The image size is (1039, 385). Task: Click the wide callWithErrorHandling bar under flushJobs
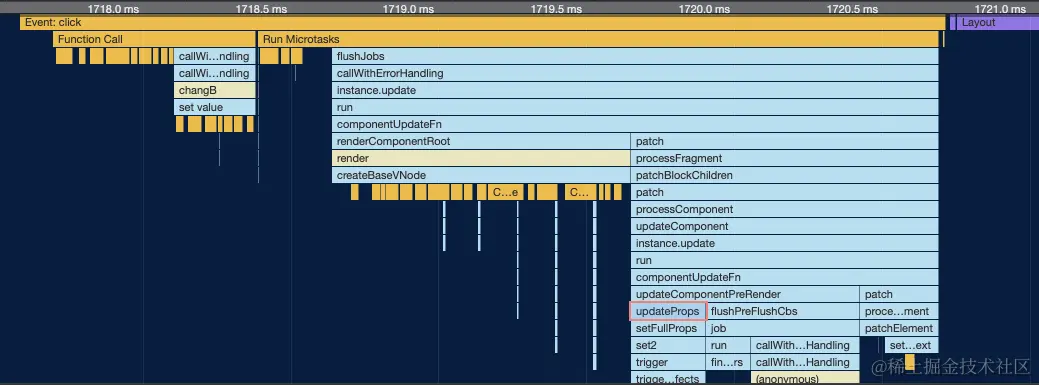pos(635,74)
